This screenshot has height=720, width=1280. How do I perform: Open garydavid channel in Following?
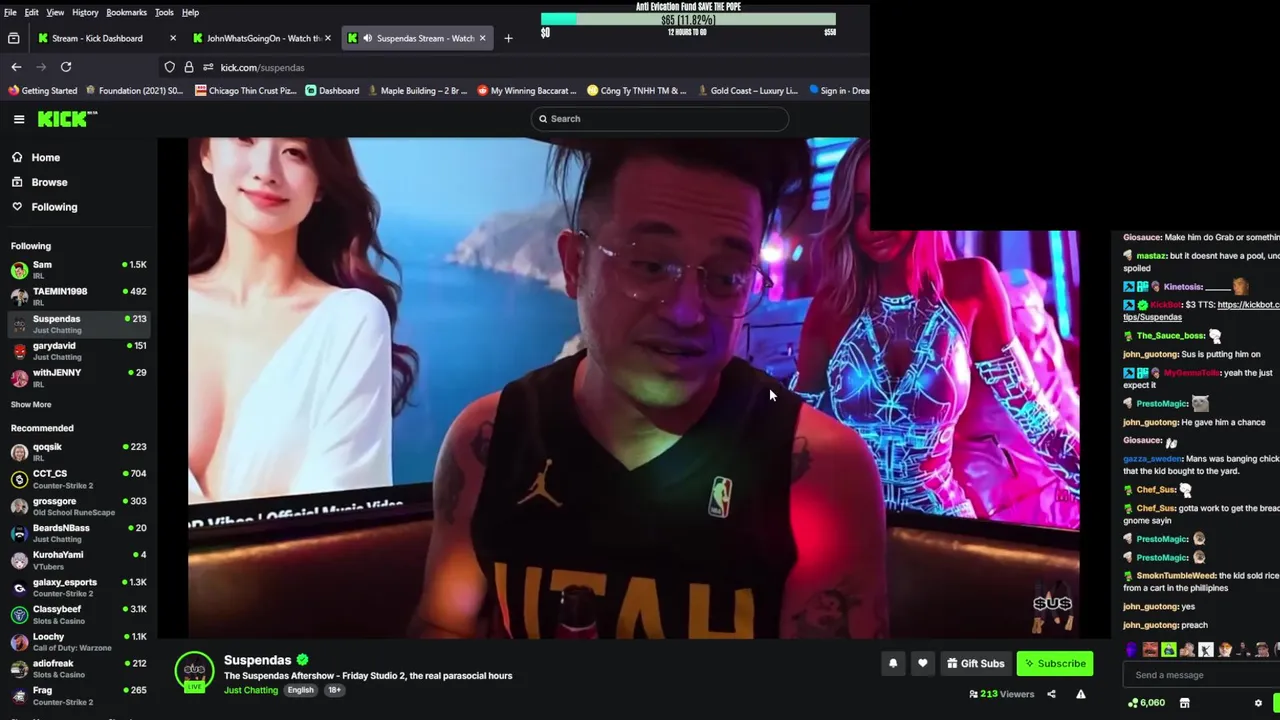(x=78, y=351)
